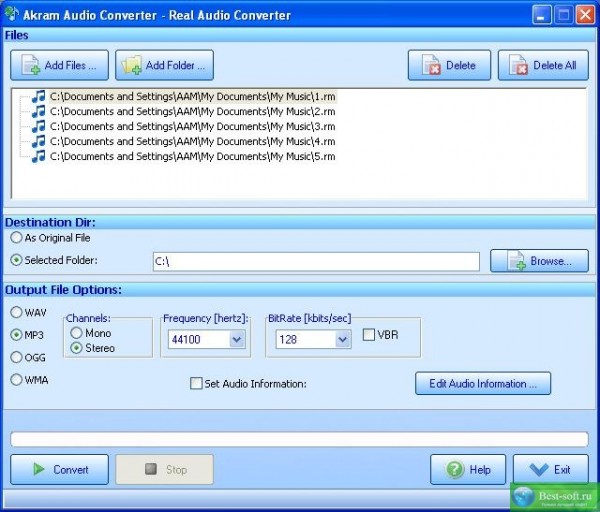The width and height of the screenshot is (600, 512).
Task: Click the Exit button label
Action: [x=562, y=470]
